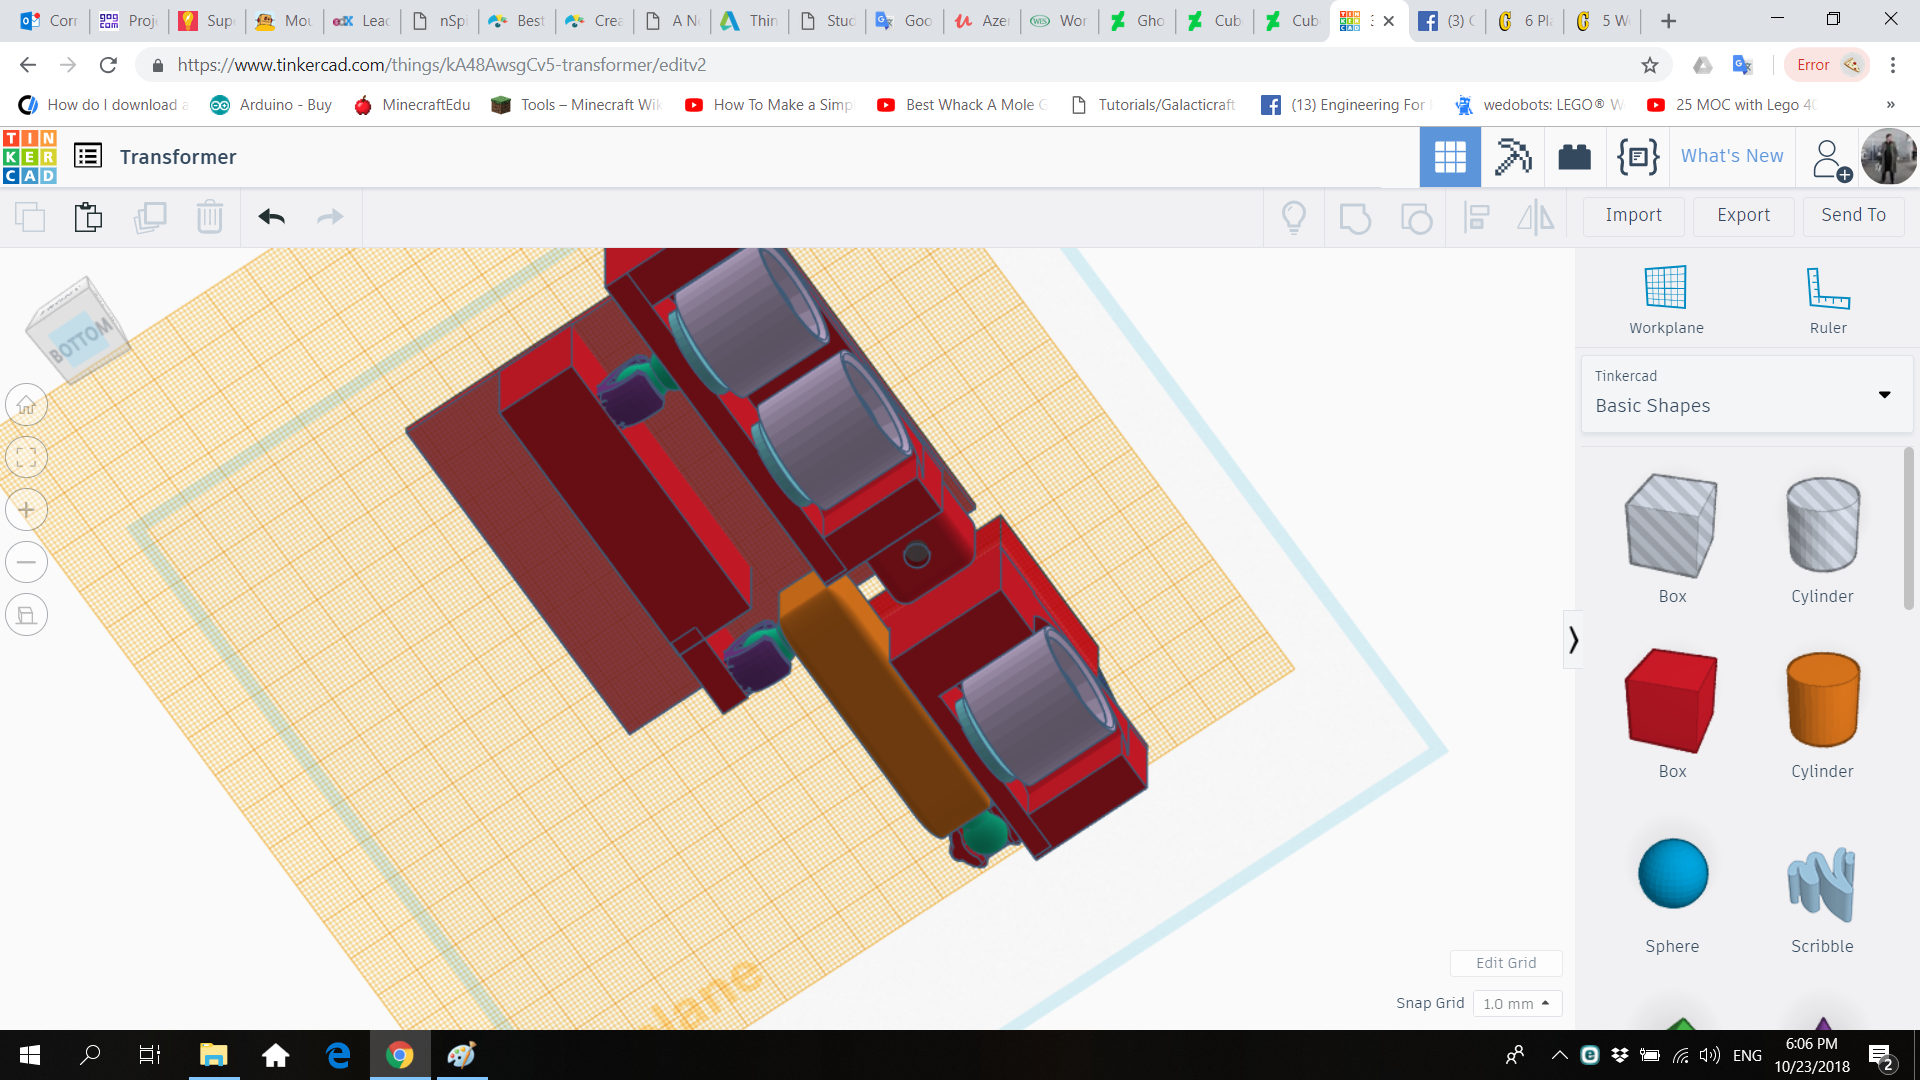Open the Align tool
Screen dimensions: 1920x1080
(x=1476, y=217)
